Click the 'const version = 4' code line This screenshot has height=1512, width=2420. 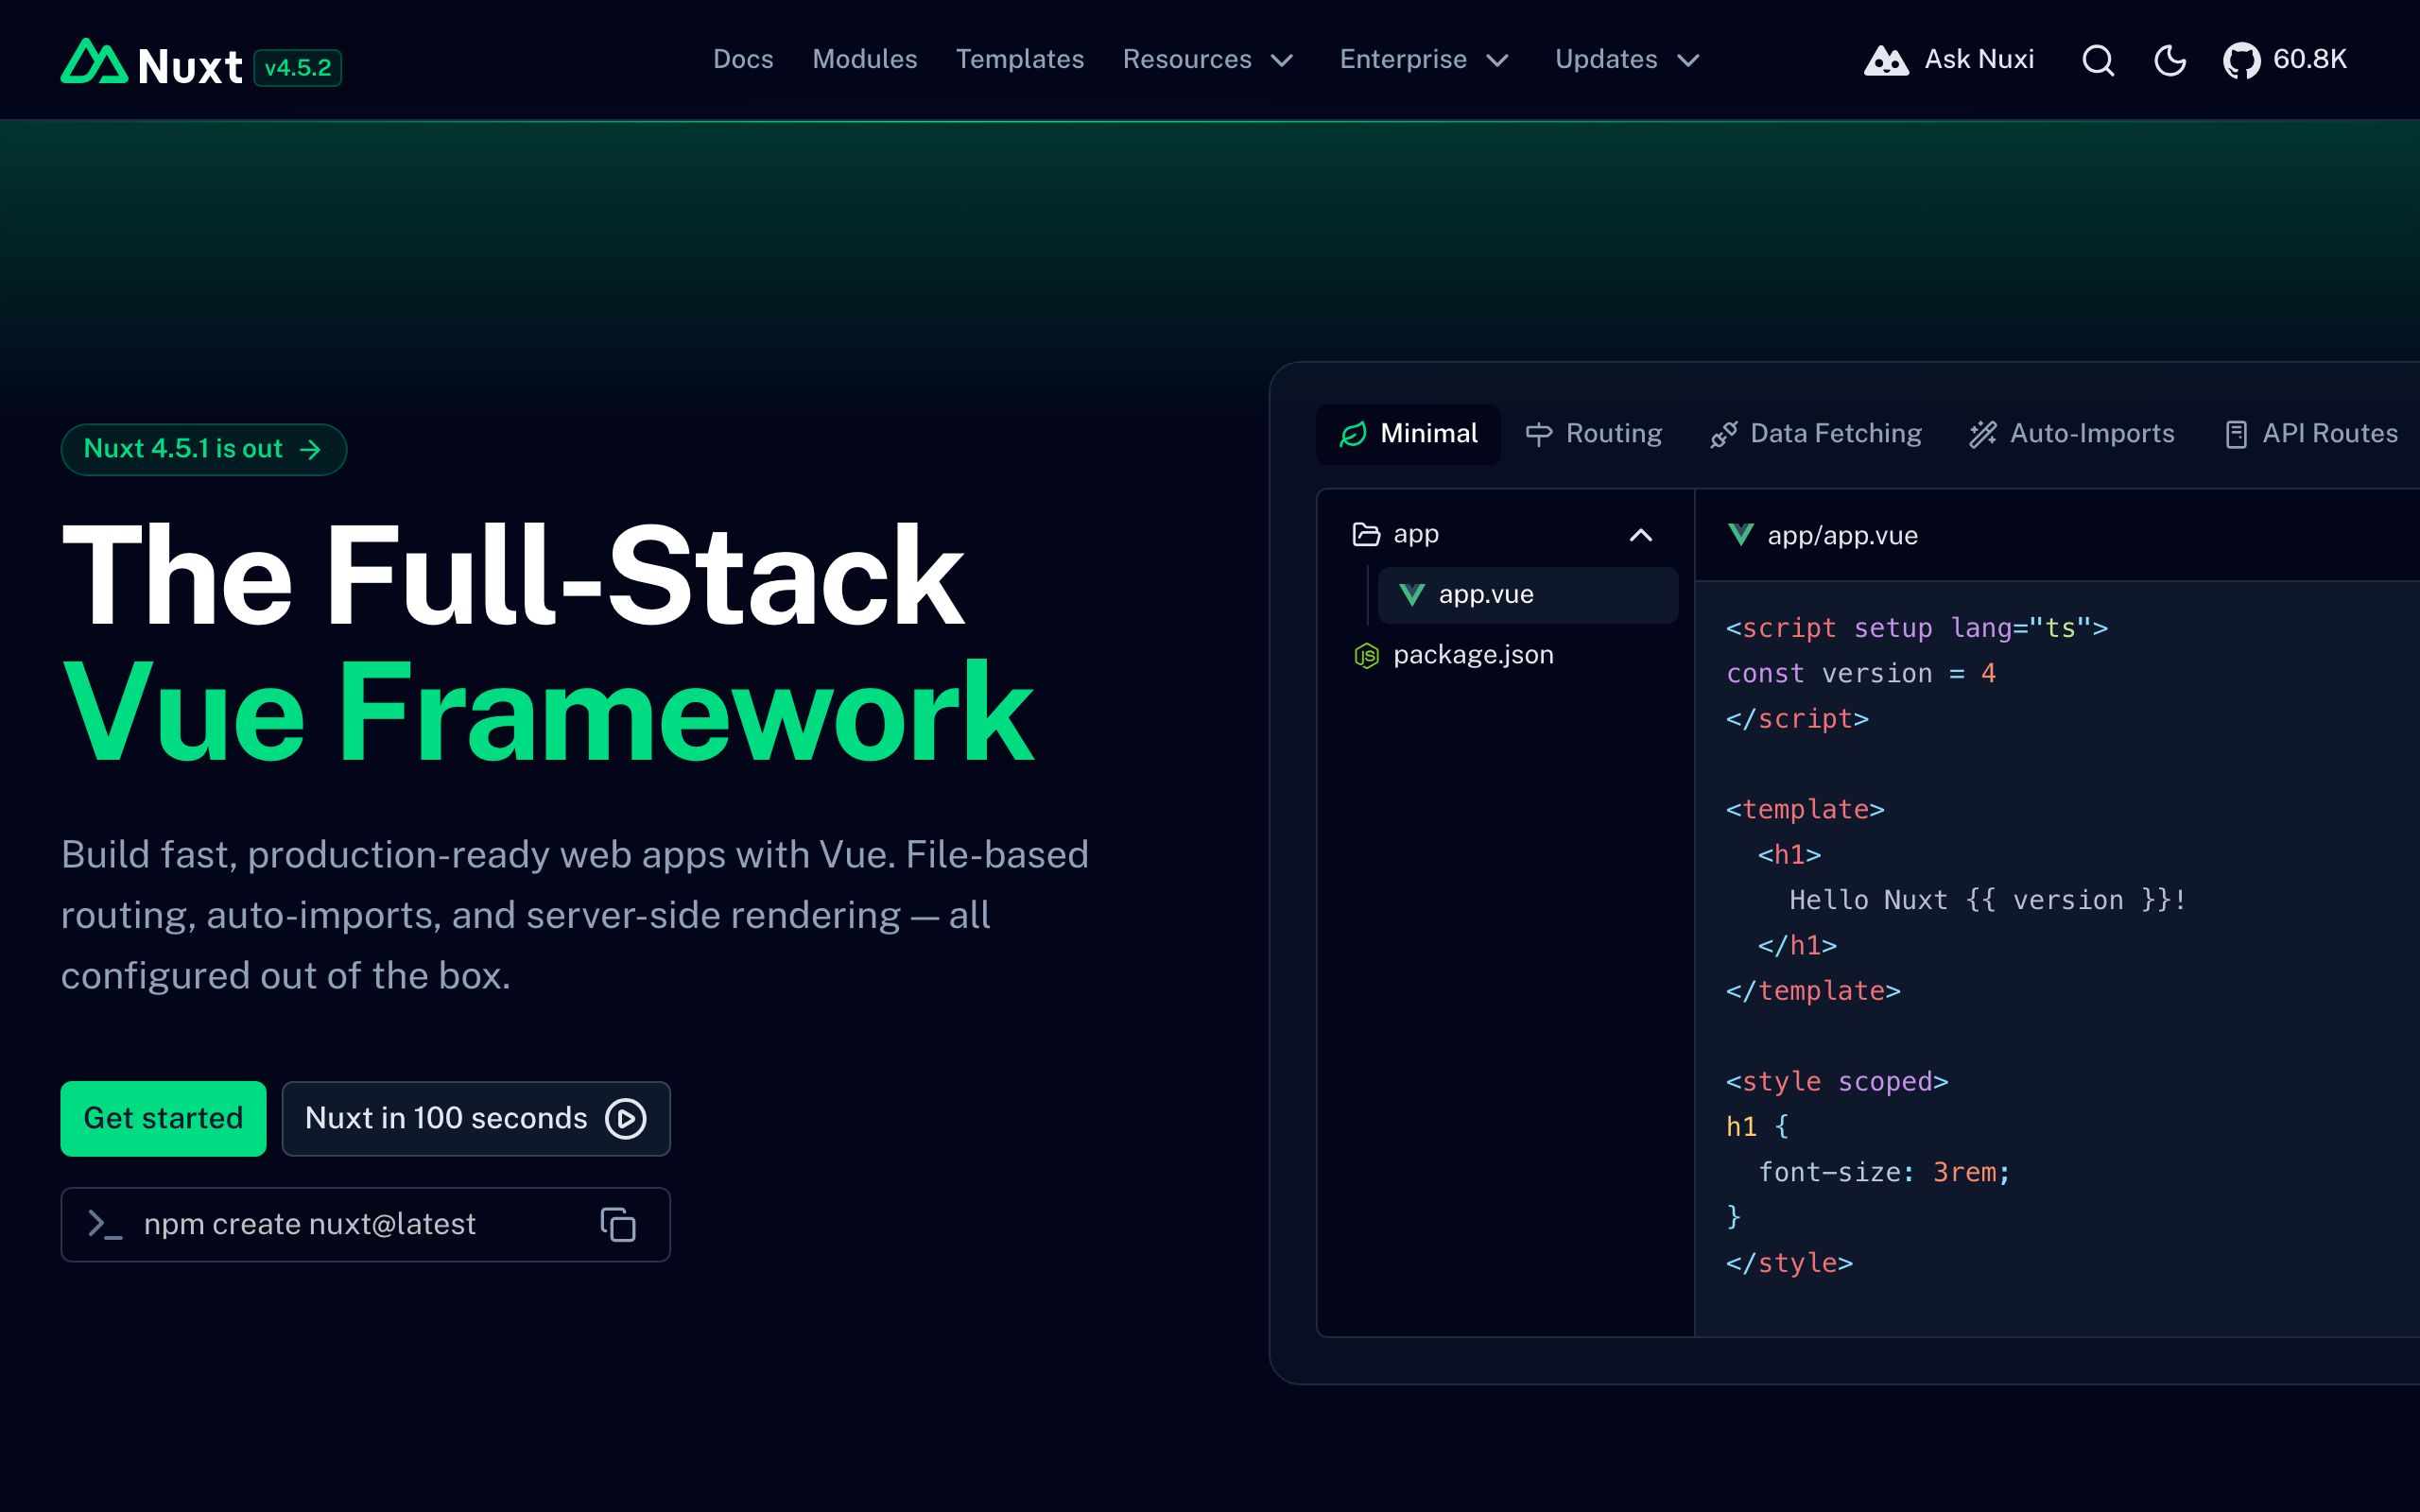coord(1861,673)
